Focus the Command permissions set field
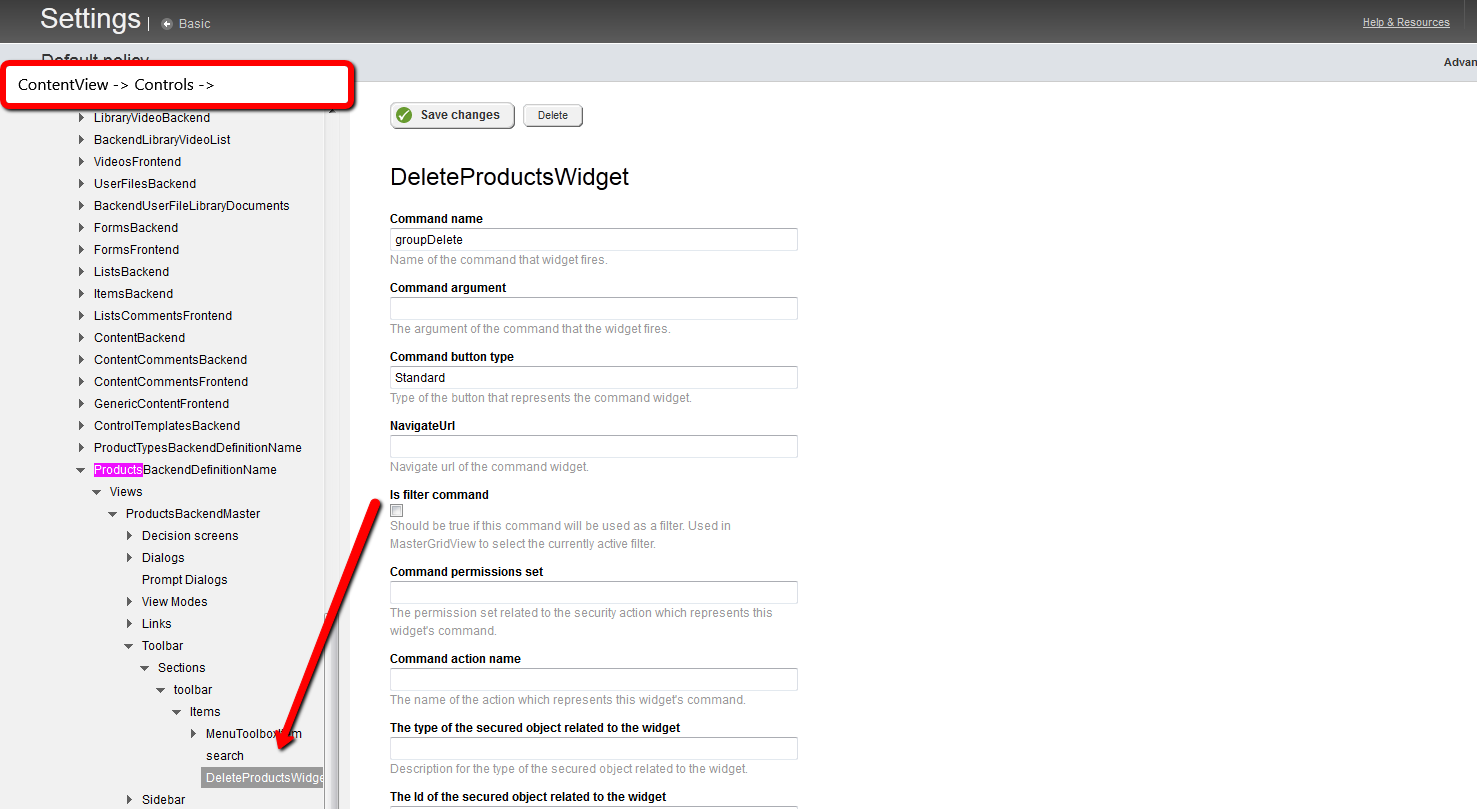The image size is (1477, 809). (x=594, y=593)
